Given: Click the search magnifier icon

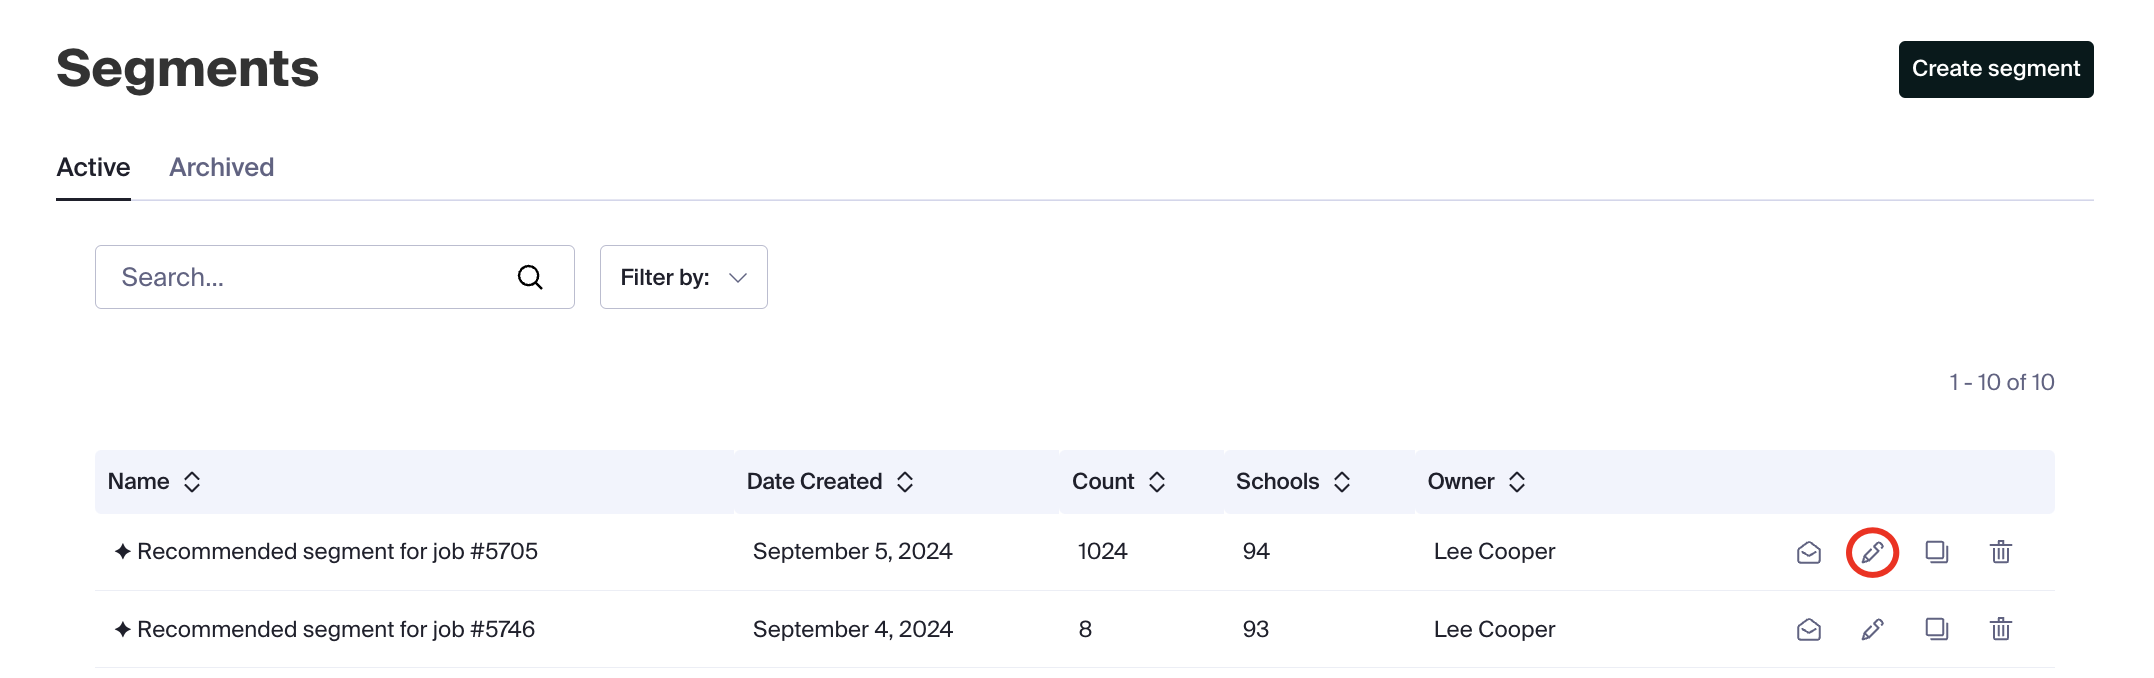Looking at the screenshot, I should (530, 277).
